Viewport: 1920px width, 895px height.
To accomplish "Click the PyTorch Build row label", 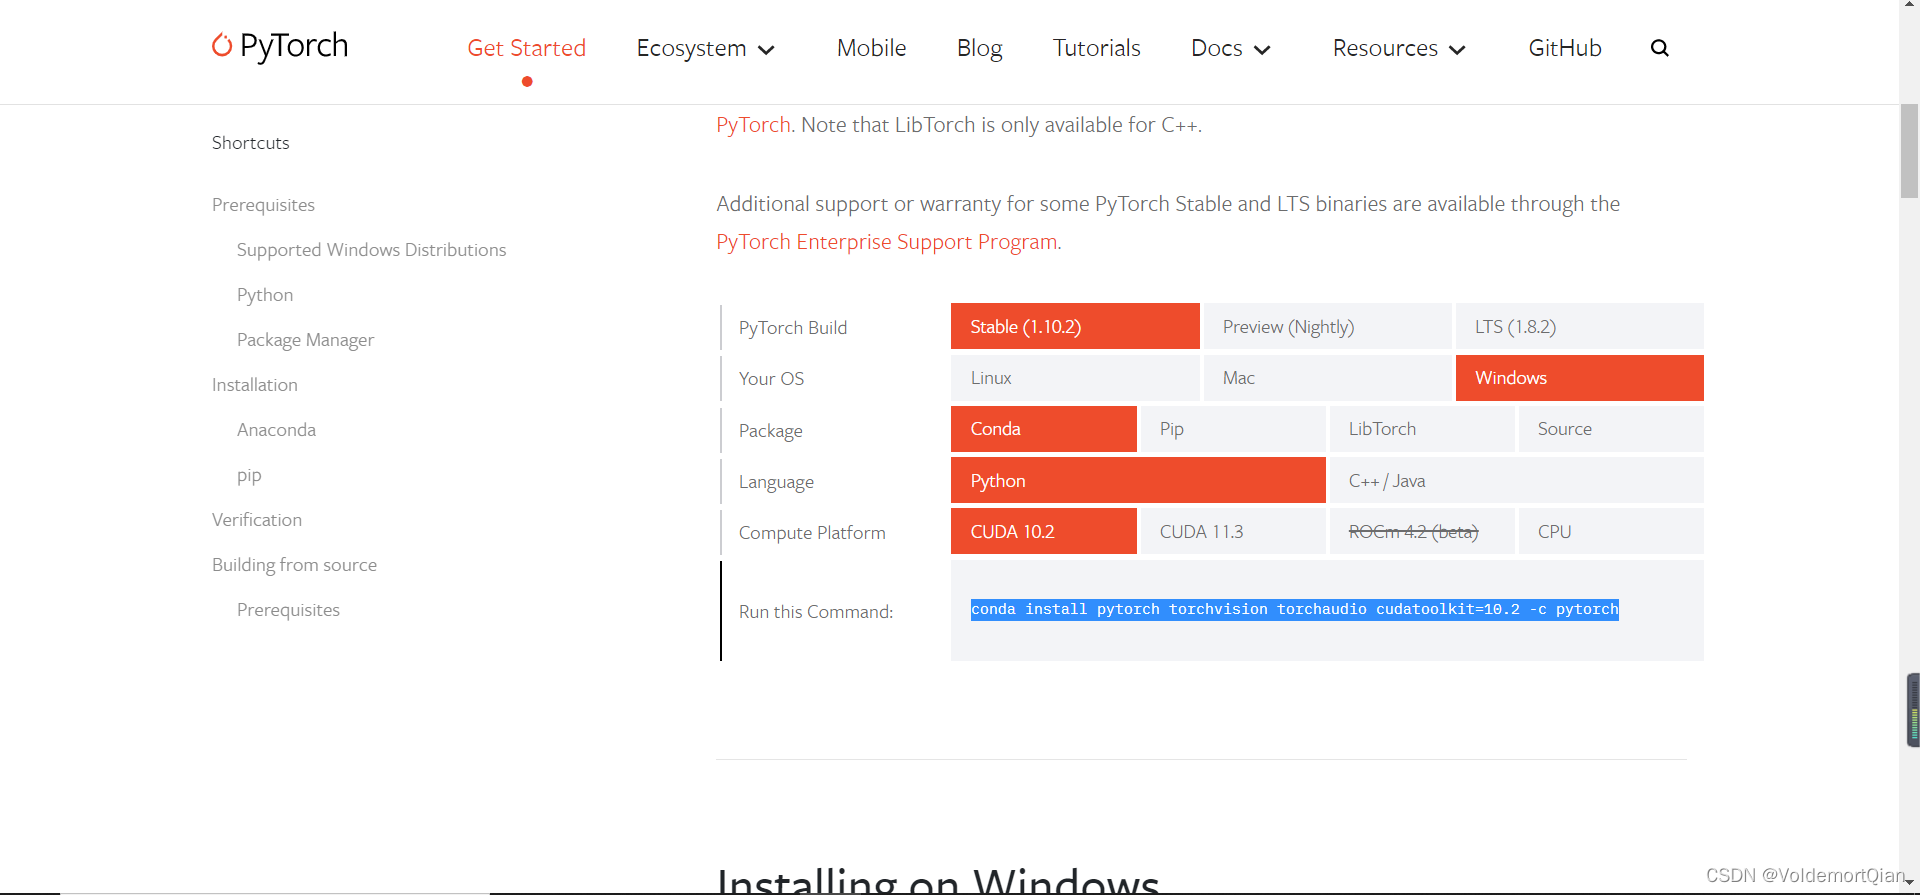I will (793, 328).
